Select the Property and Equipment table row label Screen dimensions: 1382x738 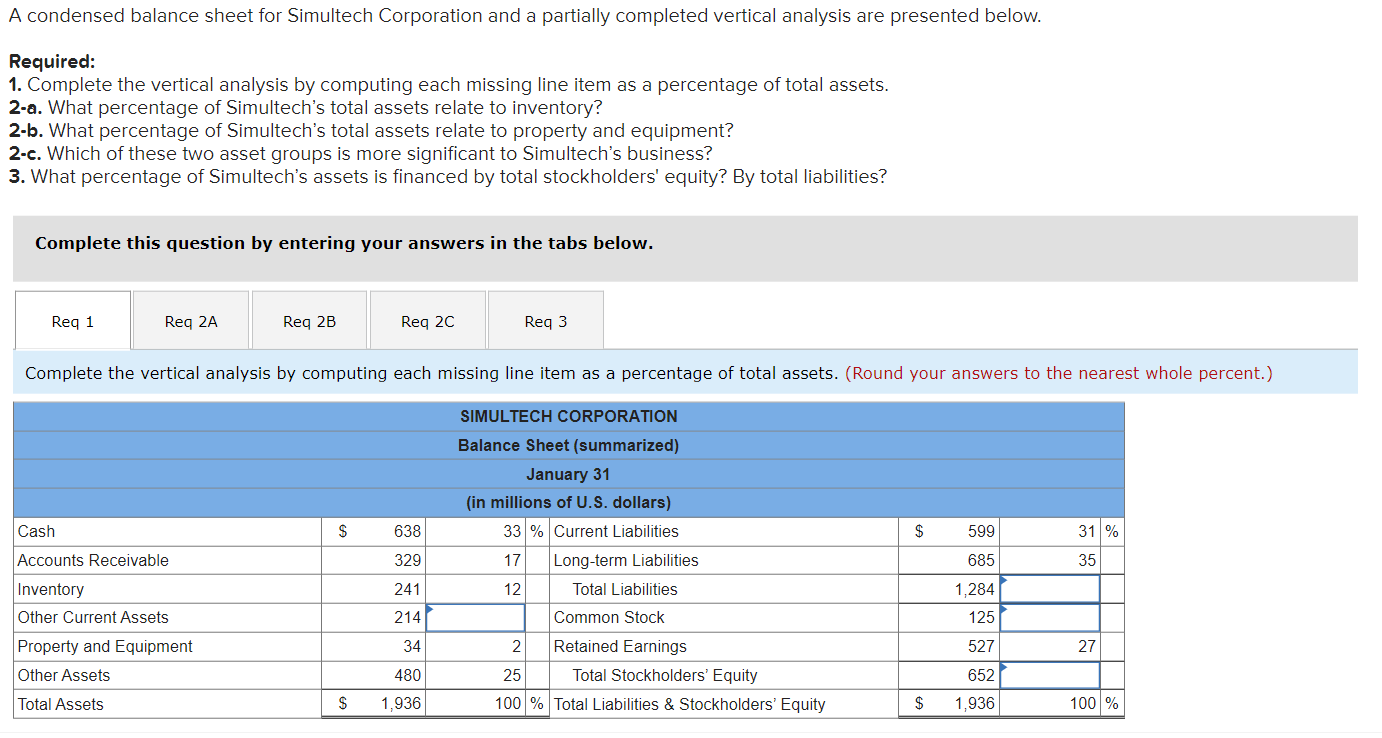click(x=105, y=647)
